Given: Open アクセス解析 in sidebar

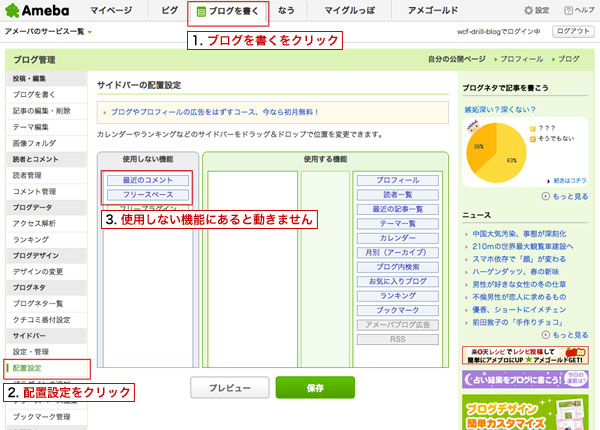Looking at the screenshot, I should click(x=47, y=223).
